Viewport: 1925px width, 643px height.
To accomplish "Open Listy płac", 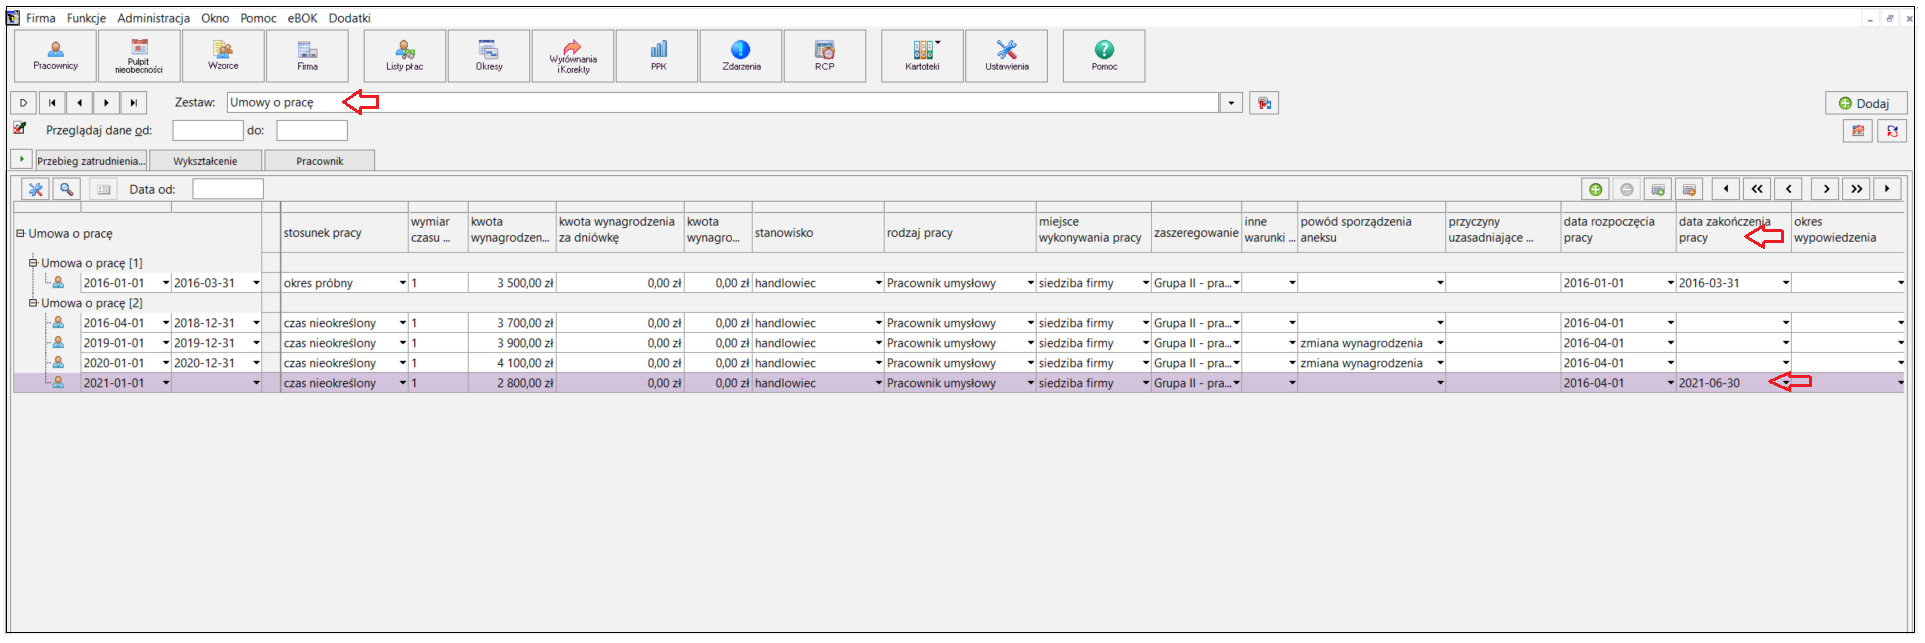I will click(405, 55).
